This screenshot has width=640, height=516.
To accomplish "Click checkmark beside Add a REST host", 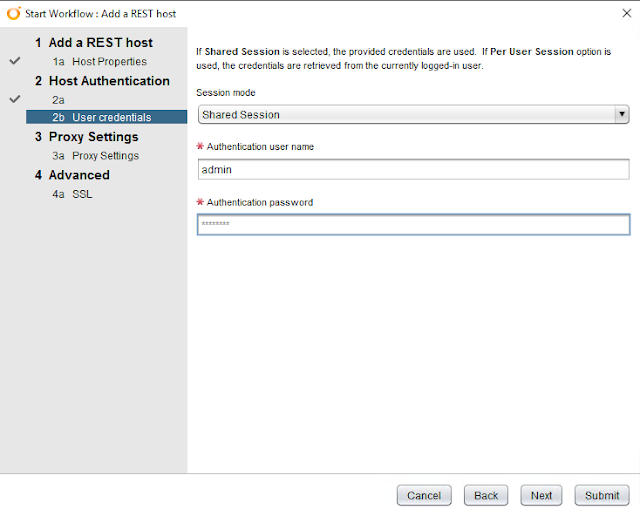I will (14, 62).
